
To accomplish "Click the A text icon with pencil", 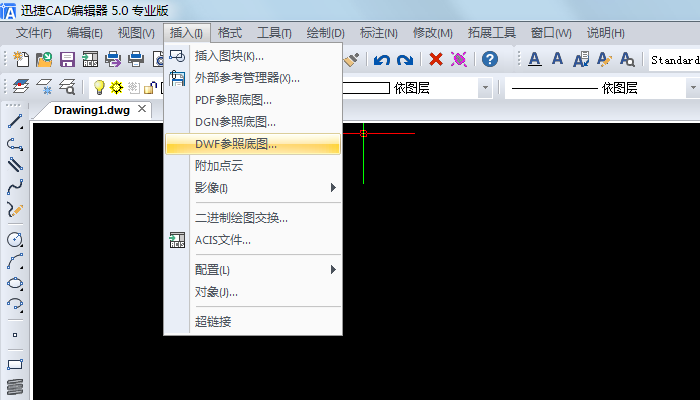I will pyautogui.click(x=604, y=59).
